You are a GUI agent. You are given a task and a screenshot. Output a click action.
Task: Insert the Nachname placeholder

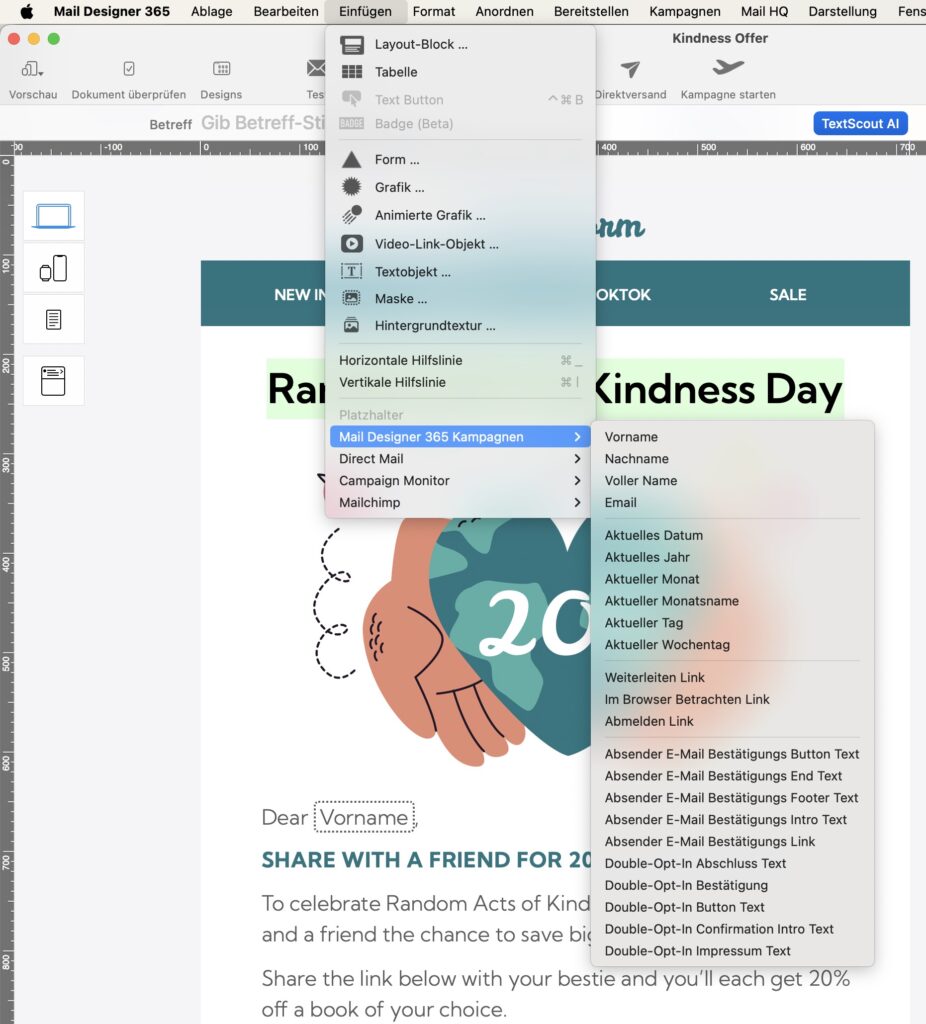coord(732,459)
